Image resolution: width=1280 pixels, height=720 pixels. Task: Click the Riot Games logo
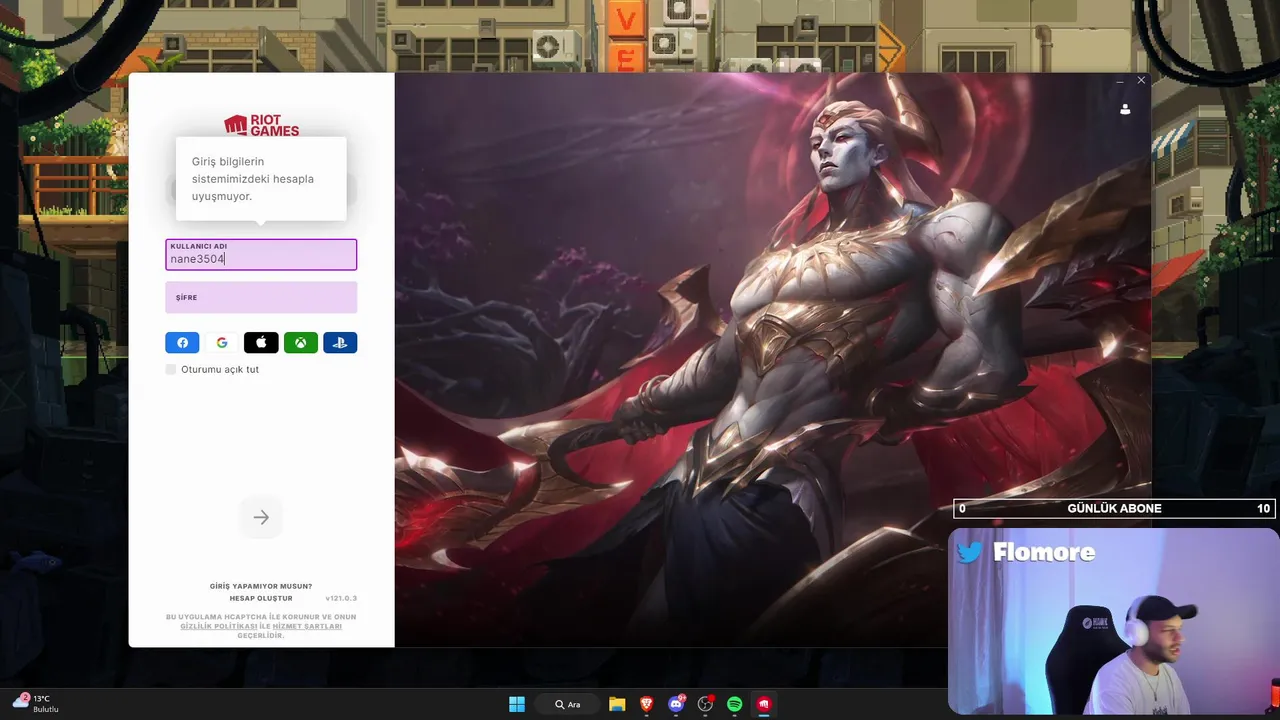261,125
